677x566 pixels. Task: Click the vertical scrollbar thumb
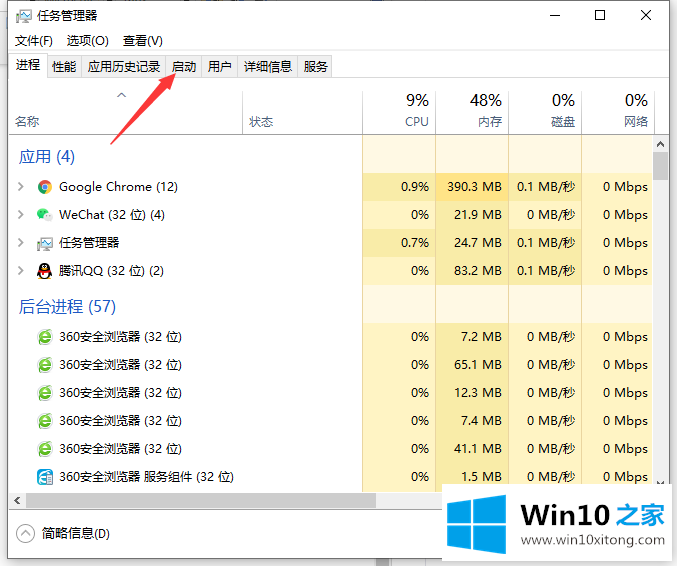click(x=660, y=166)
